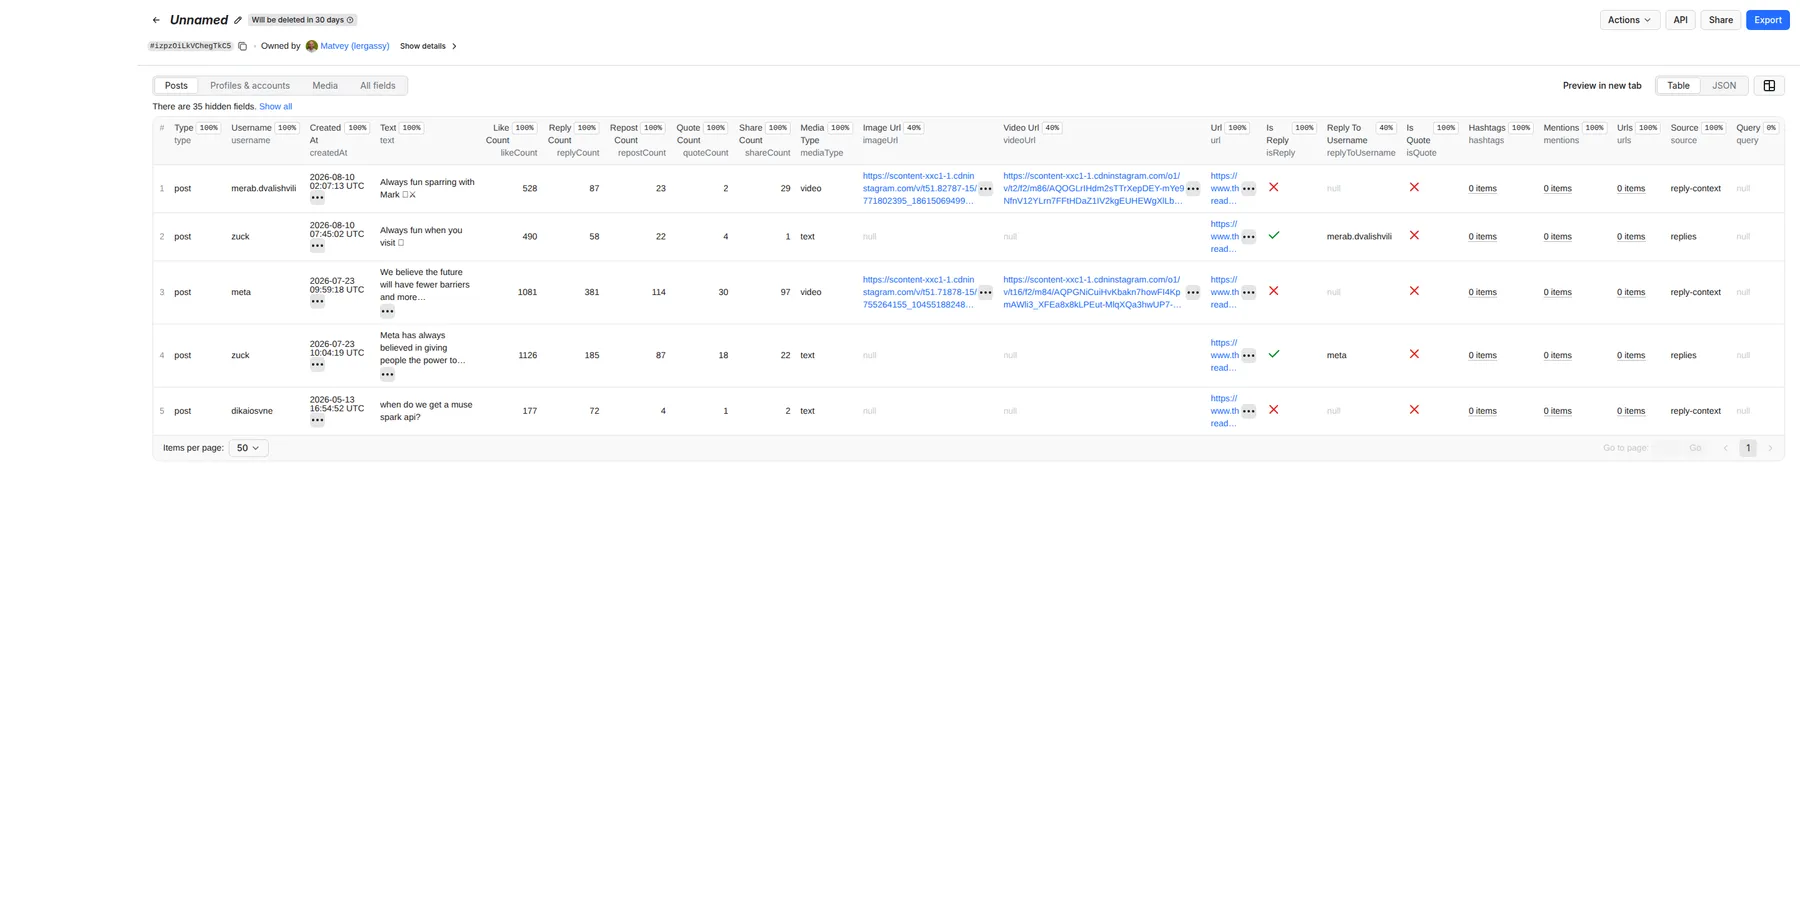Select the All fields tab
1800x900 pixels.
(378, 86)
